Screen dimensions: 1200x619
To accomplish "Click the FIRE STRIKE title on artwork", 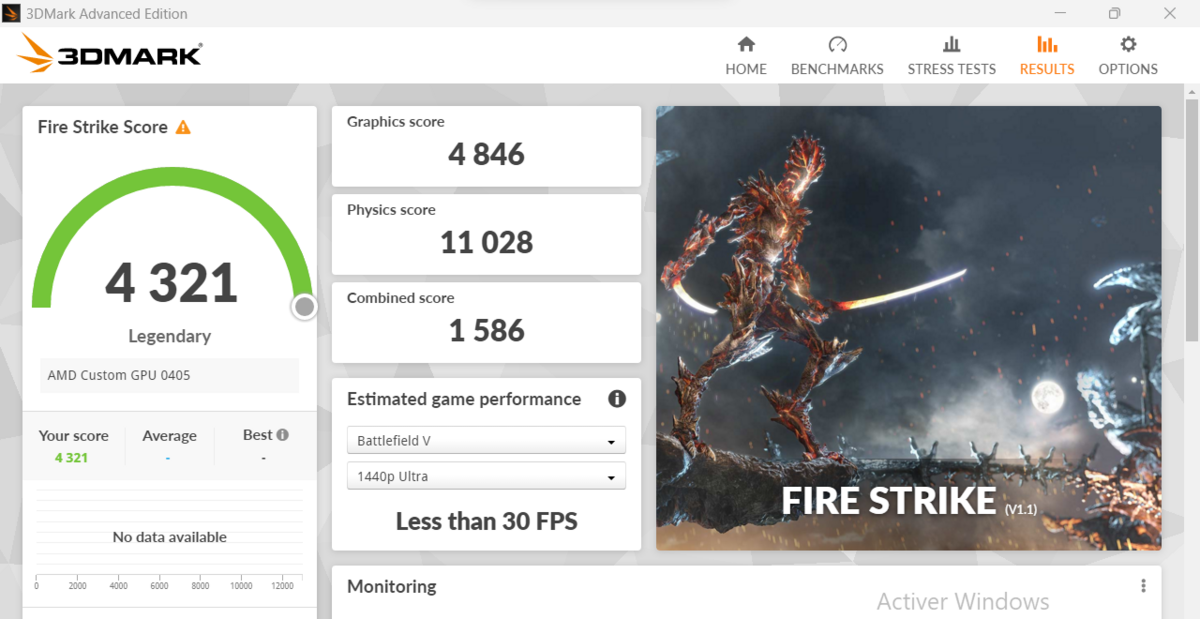I will (x=888, y=500).
